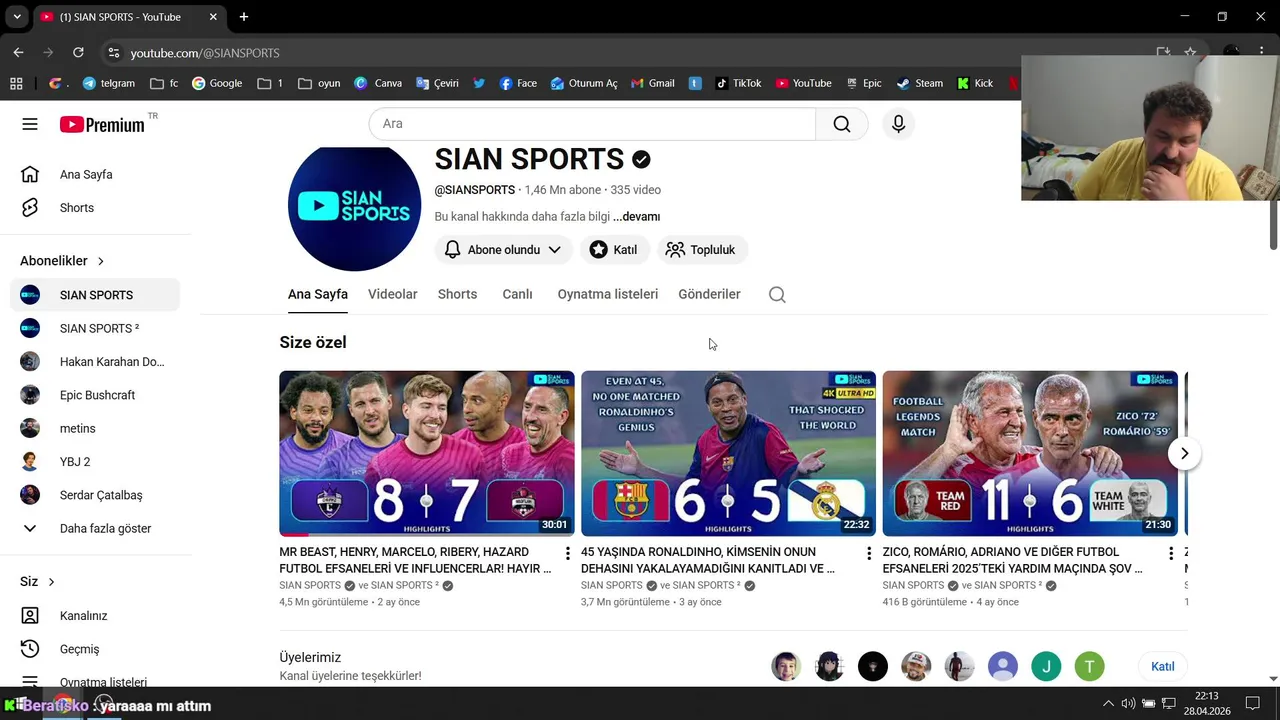Open site information icon in address bar
1280x720 pixels.
(114, 52)
